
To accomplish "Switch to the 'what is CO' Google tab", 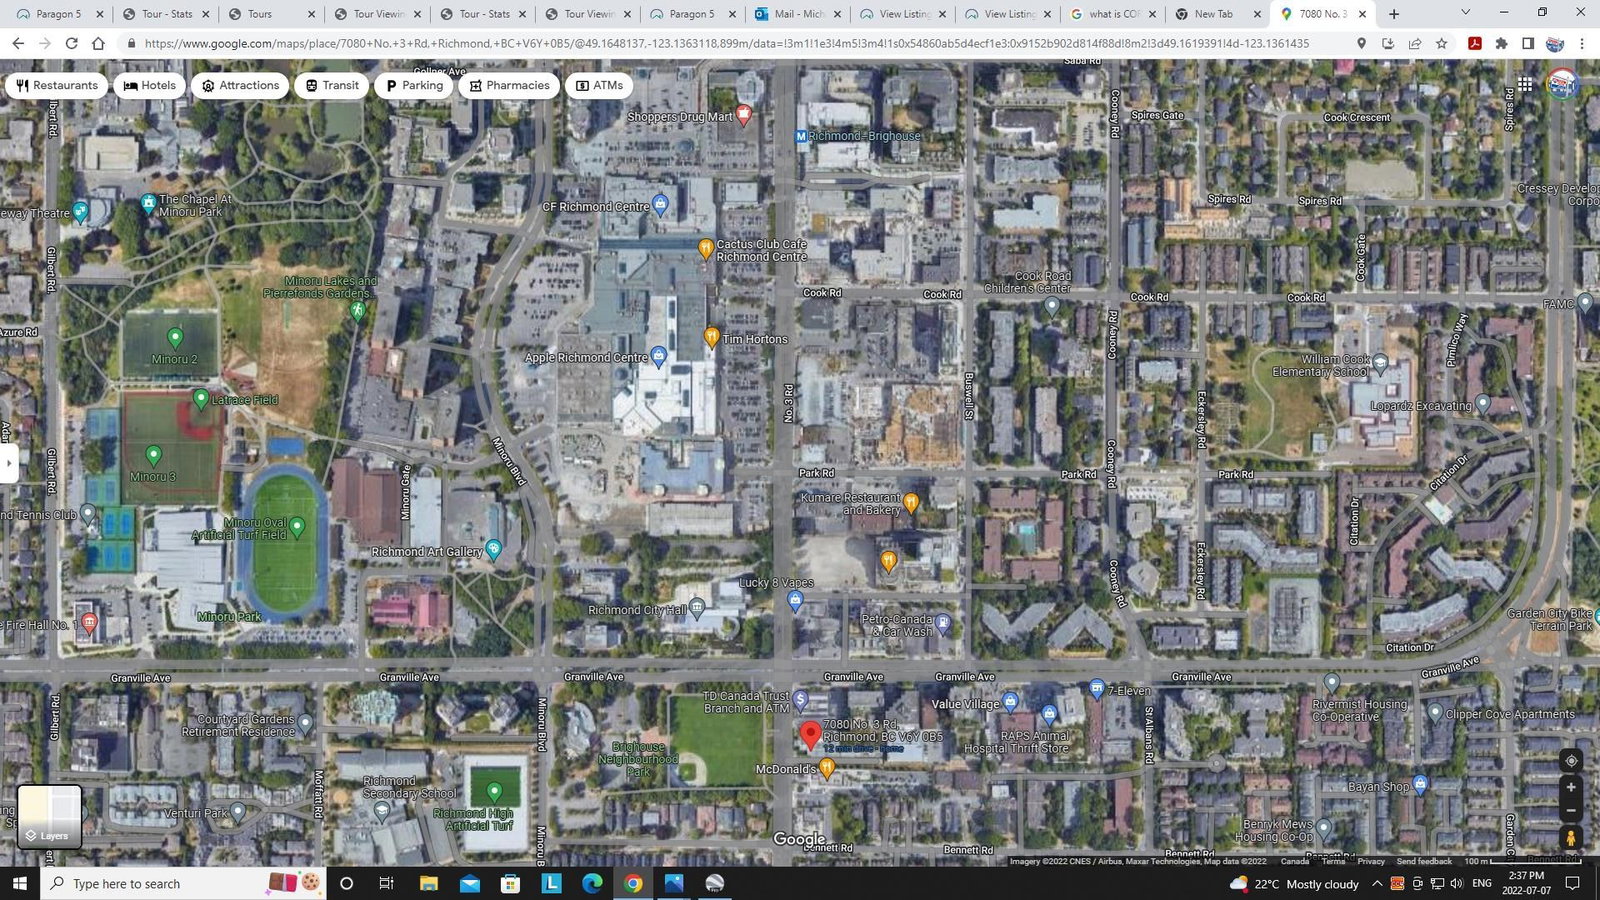I will 1112,14.
